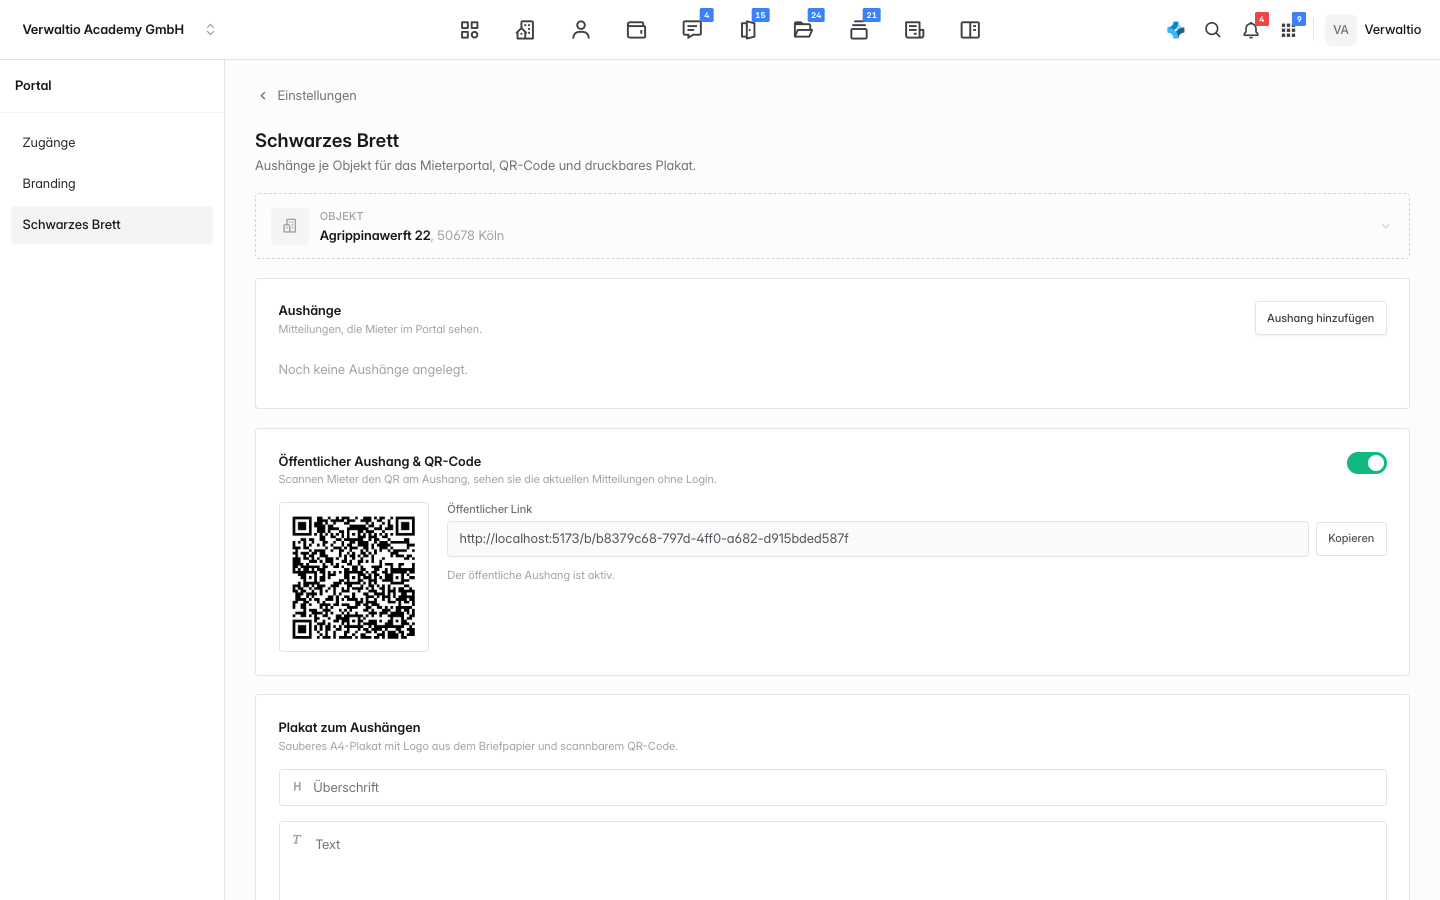This screenshot has height=900, width=1440.
Task: Open the Objekt dropdown chevron for Agrippinawerft 22
Action: [x=1385, y=226]
